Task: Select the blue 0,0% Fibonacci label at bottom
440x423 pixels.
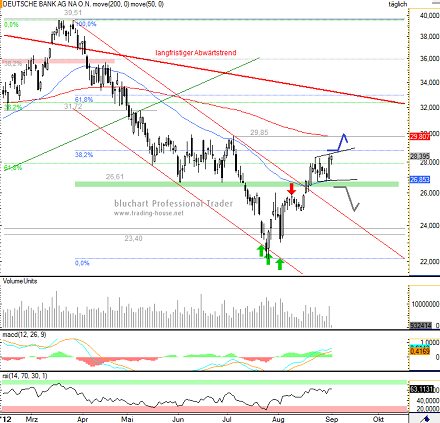Action: click(x=82, y=263)
